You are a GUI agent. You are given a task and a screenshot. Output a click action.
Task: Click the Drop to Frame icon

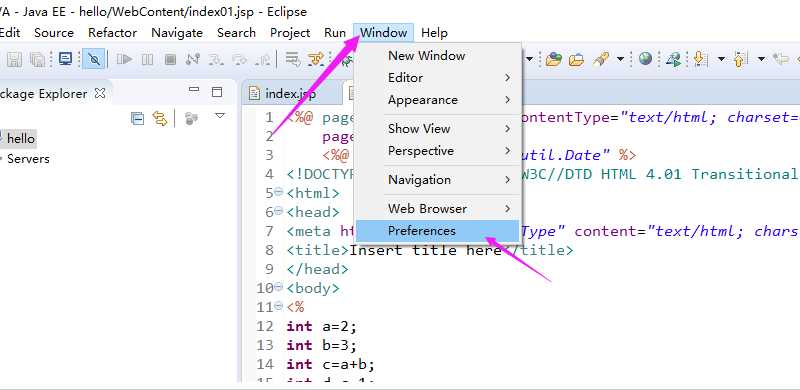click(293, 59)
